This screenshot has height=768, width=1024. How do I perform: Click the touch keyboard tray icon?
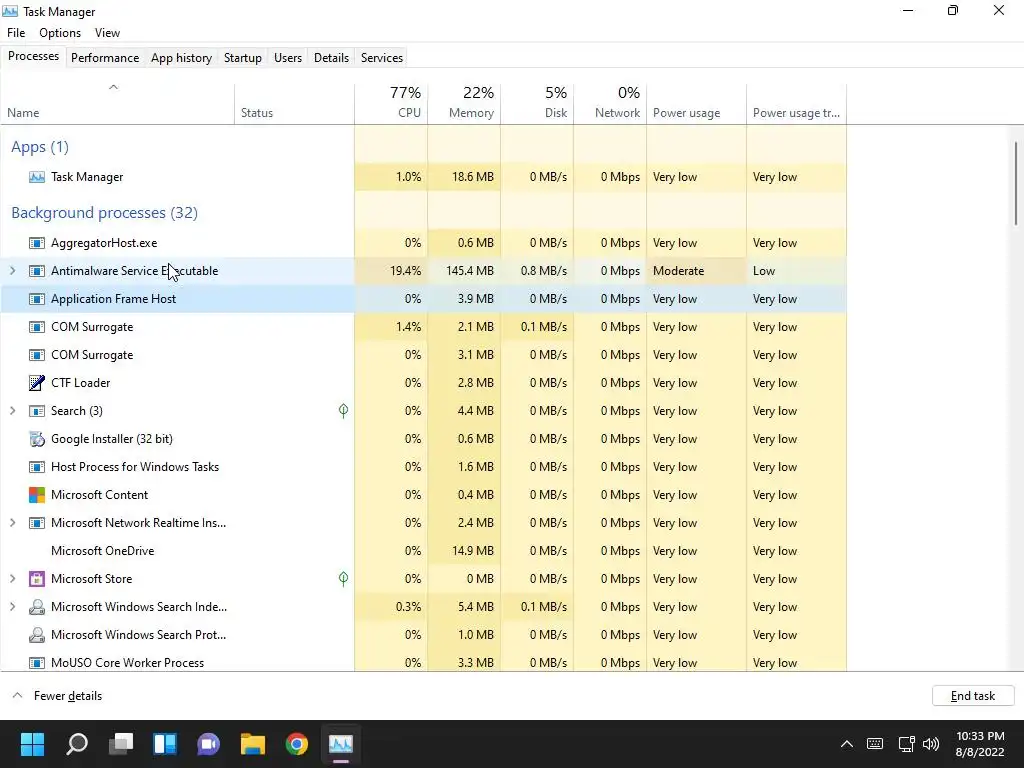(875, 744)
